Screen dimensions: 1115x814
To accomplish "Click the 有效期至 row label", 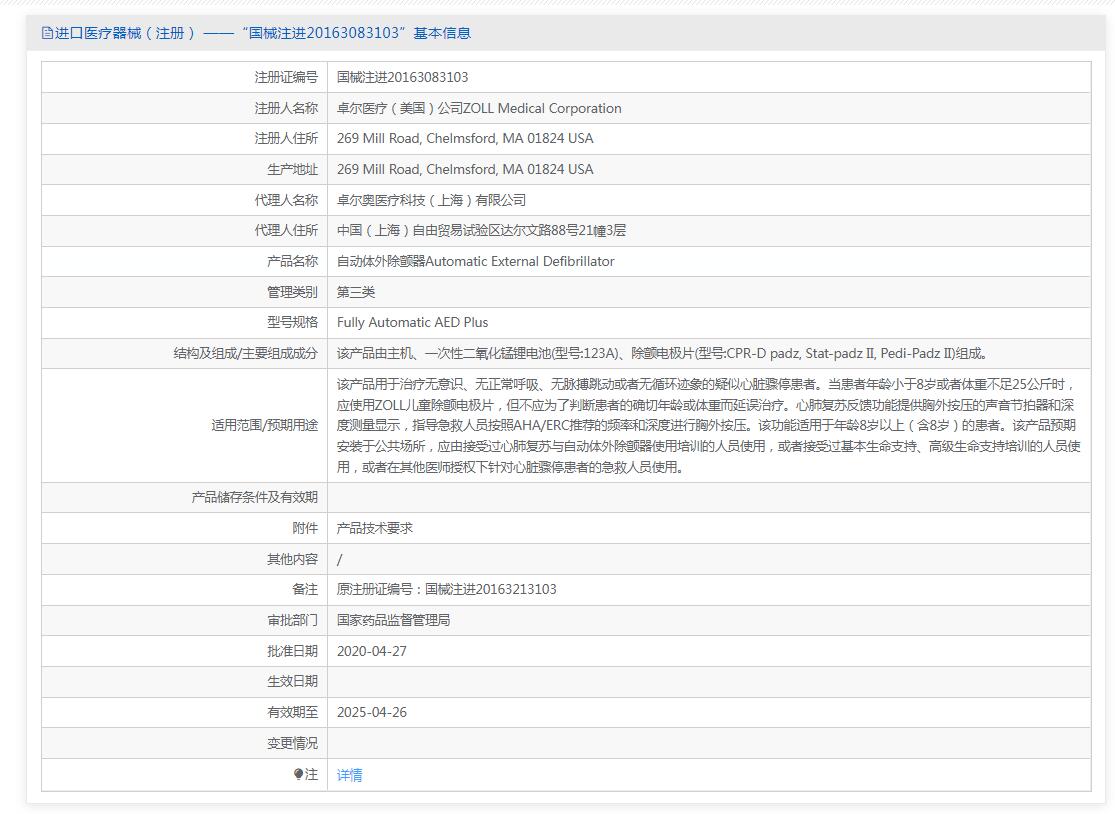I will coord(292,712).
